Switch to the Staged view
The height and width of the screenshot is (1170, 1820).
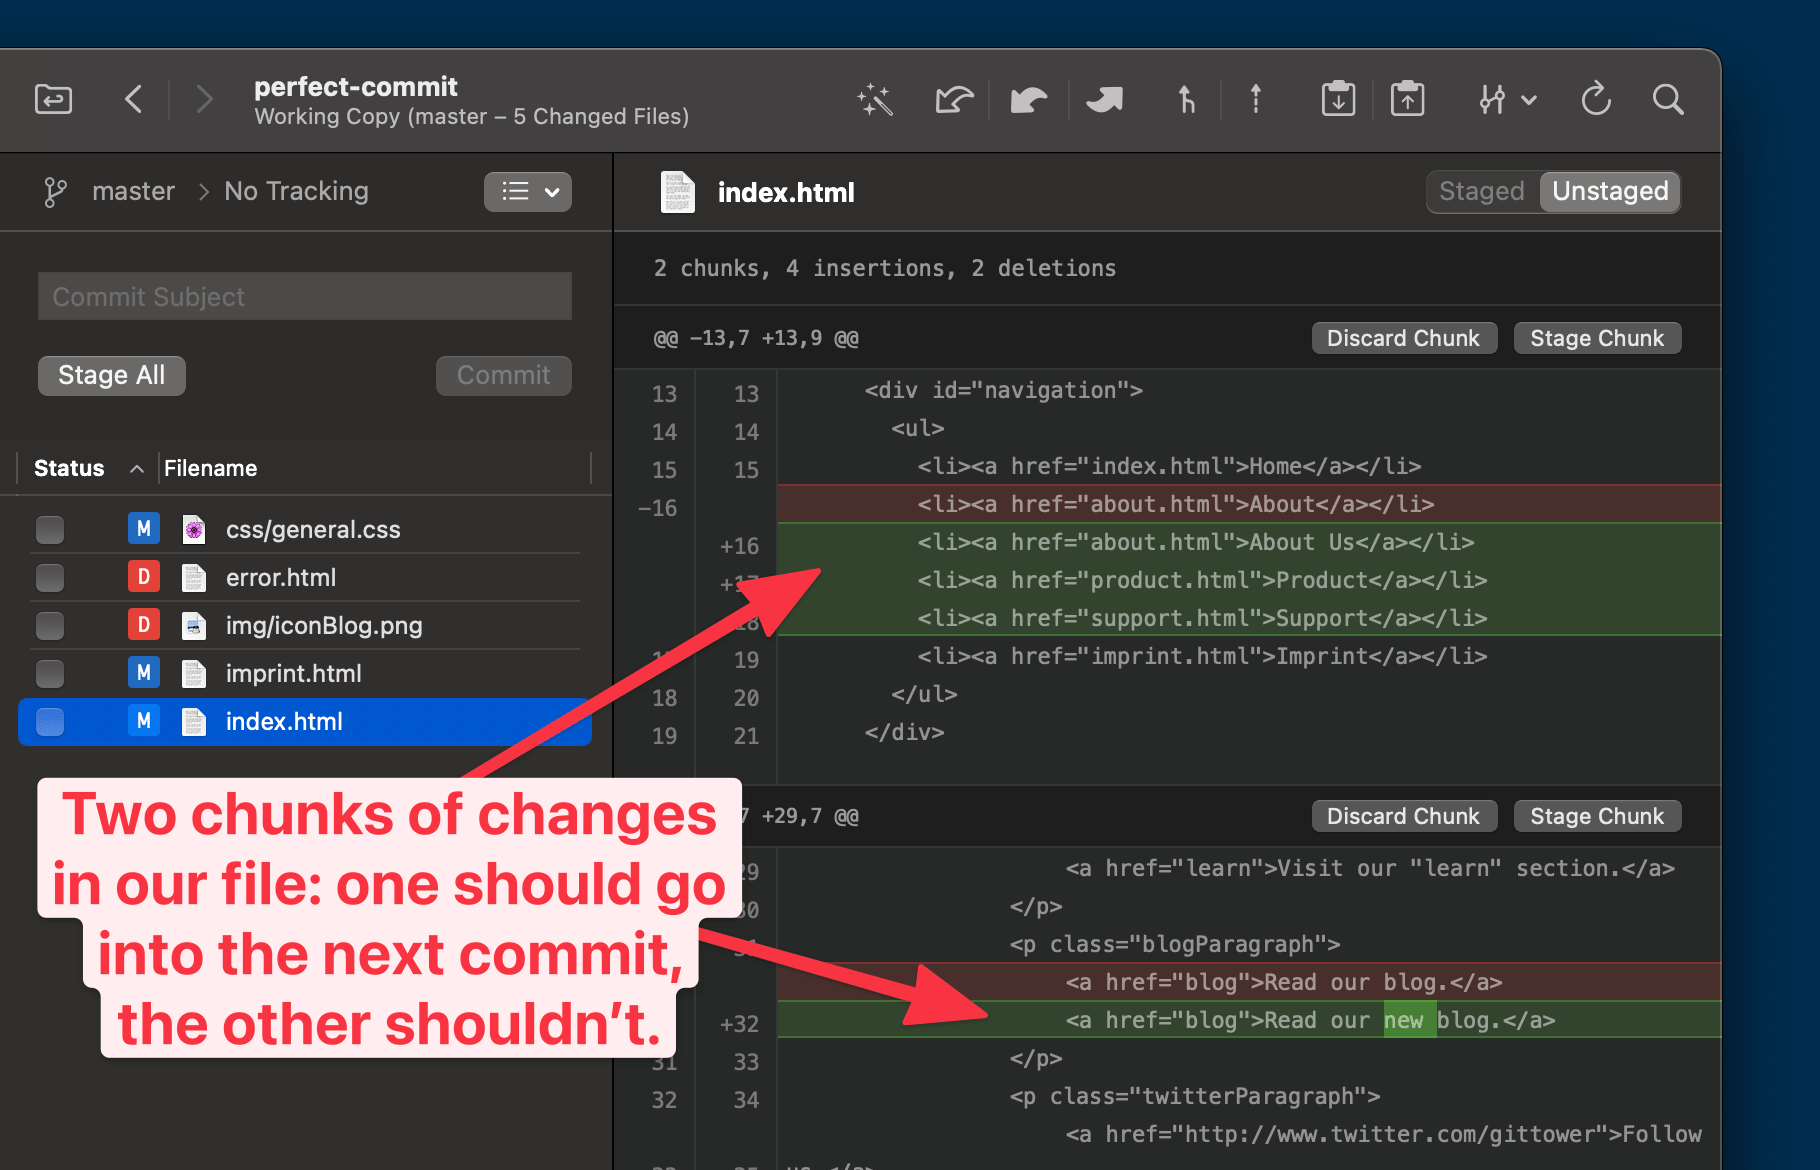[x=1482, y=191]
